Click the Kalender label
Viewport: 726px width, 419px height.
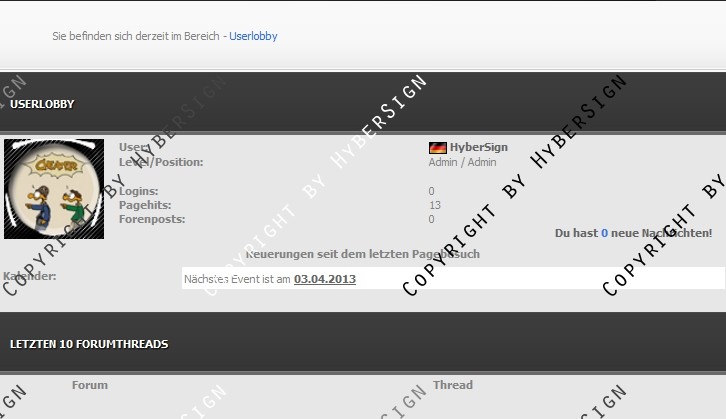(x=30, y=276)
